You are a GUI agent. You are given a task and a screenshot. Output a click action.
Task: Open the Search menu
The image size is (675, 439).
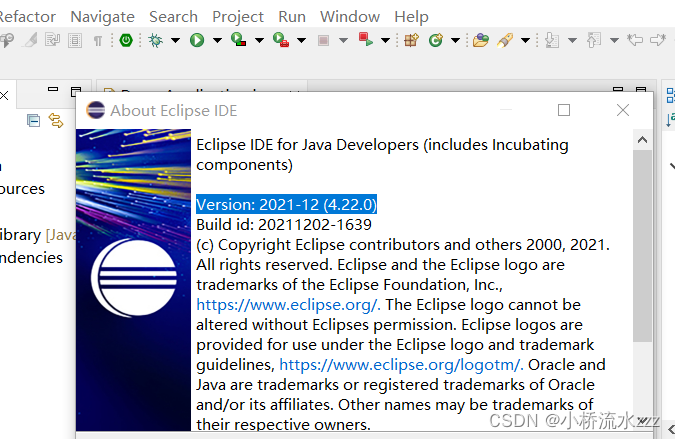(x=173, y=17)
